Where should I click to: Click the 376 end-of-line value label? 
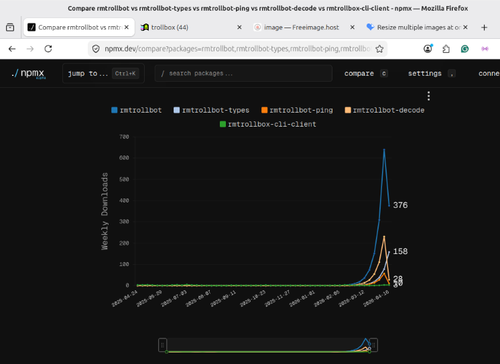[x=400, y=205]
